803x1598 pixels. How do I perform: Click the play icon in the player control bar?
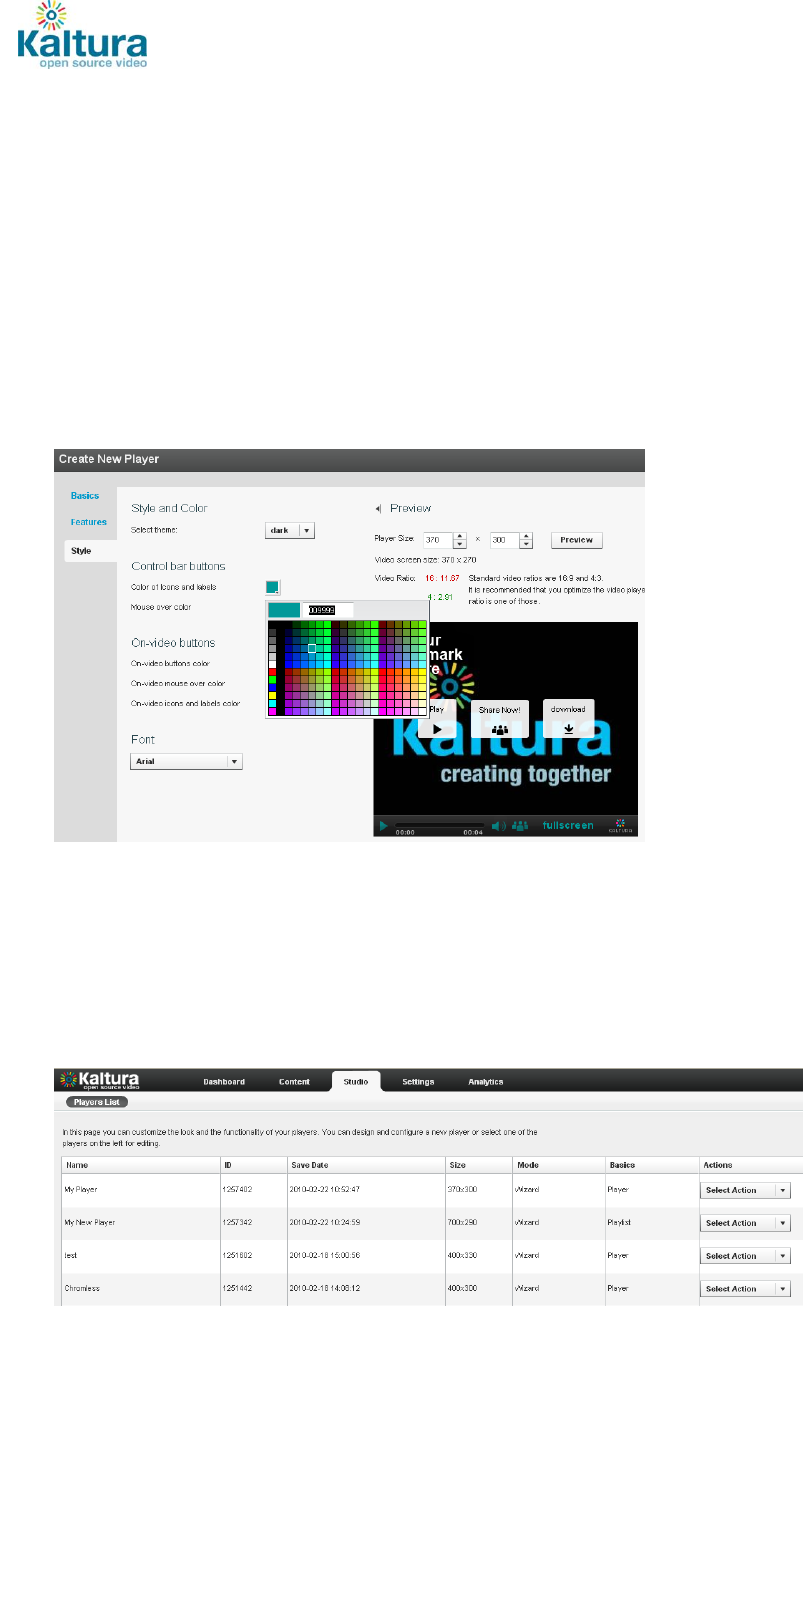tap(384, 826)
